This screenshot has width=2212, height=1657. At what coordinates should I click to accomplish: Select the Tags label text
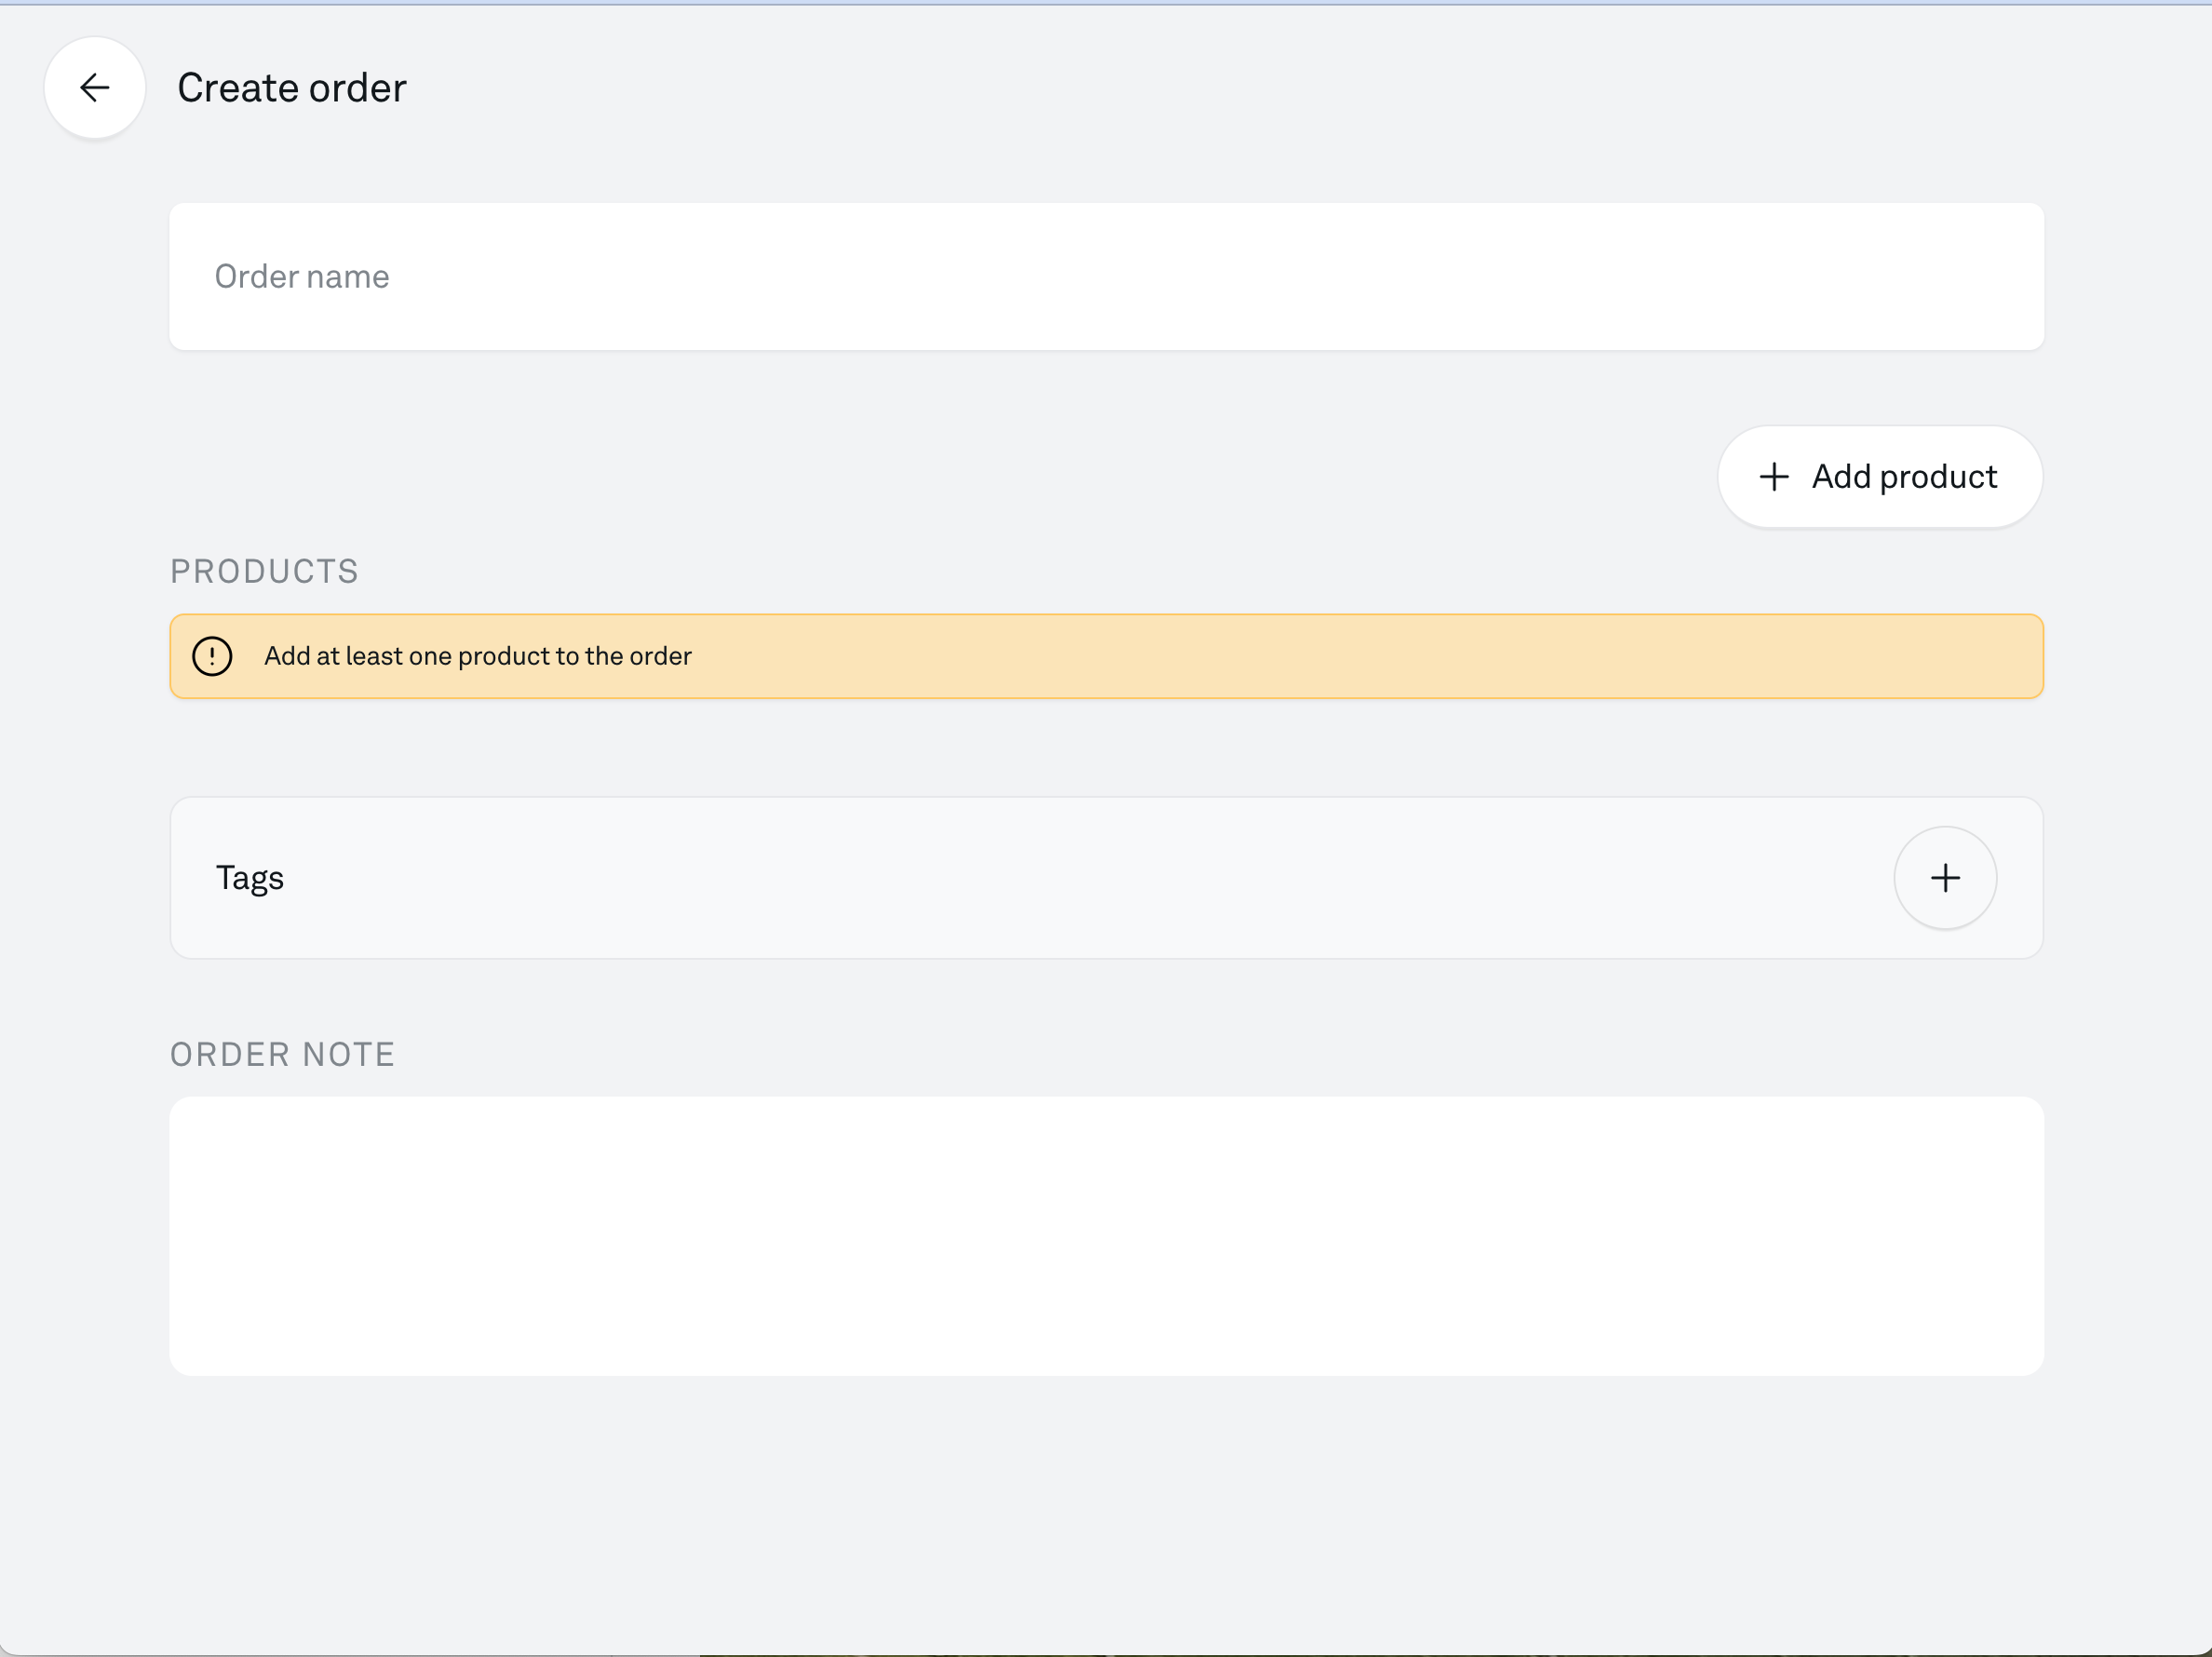click(250, 878)
